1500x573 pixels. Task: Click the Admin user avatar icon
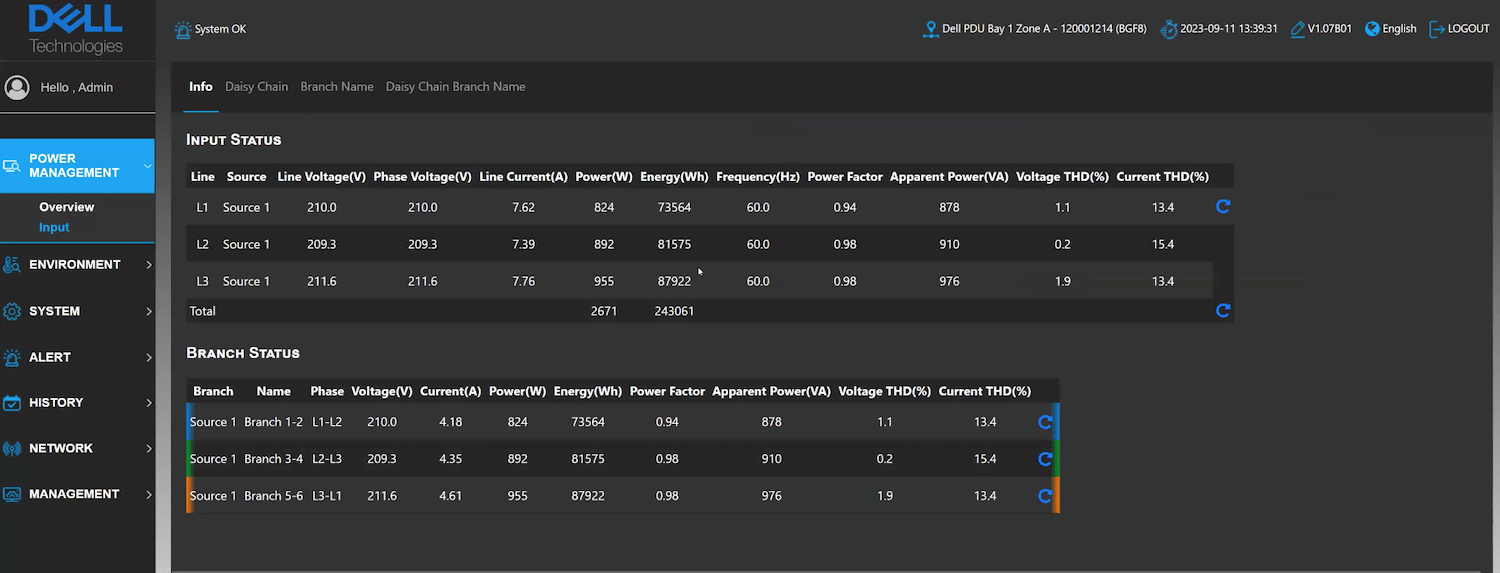[17, 87]
